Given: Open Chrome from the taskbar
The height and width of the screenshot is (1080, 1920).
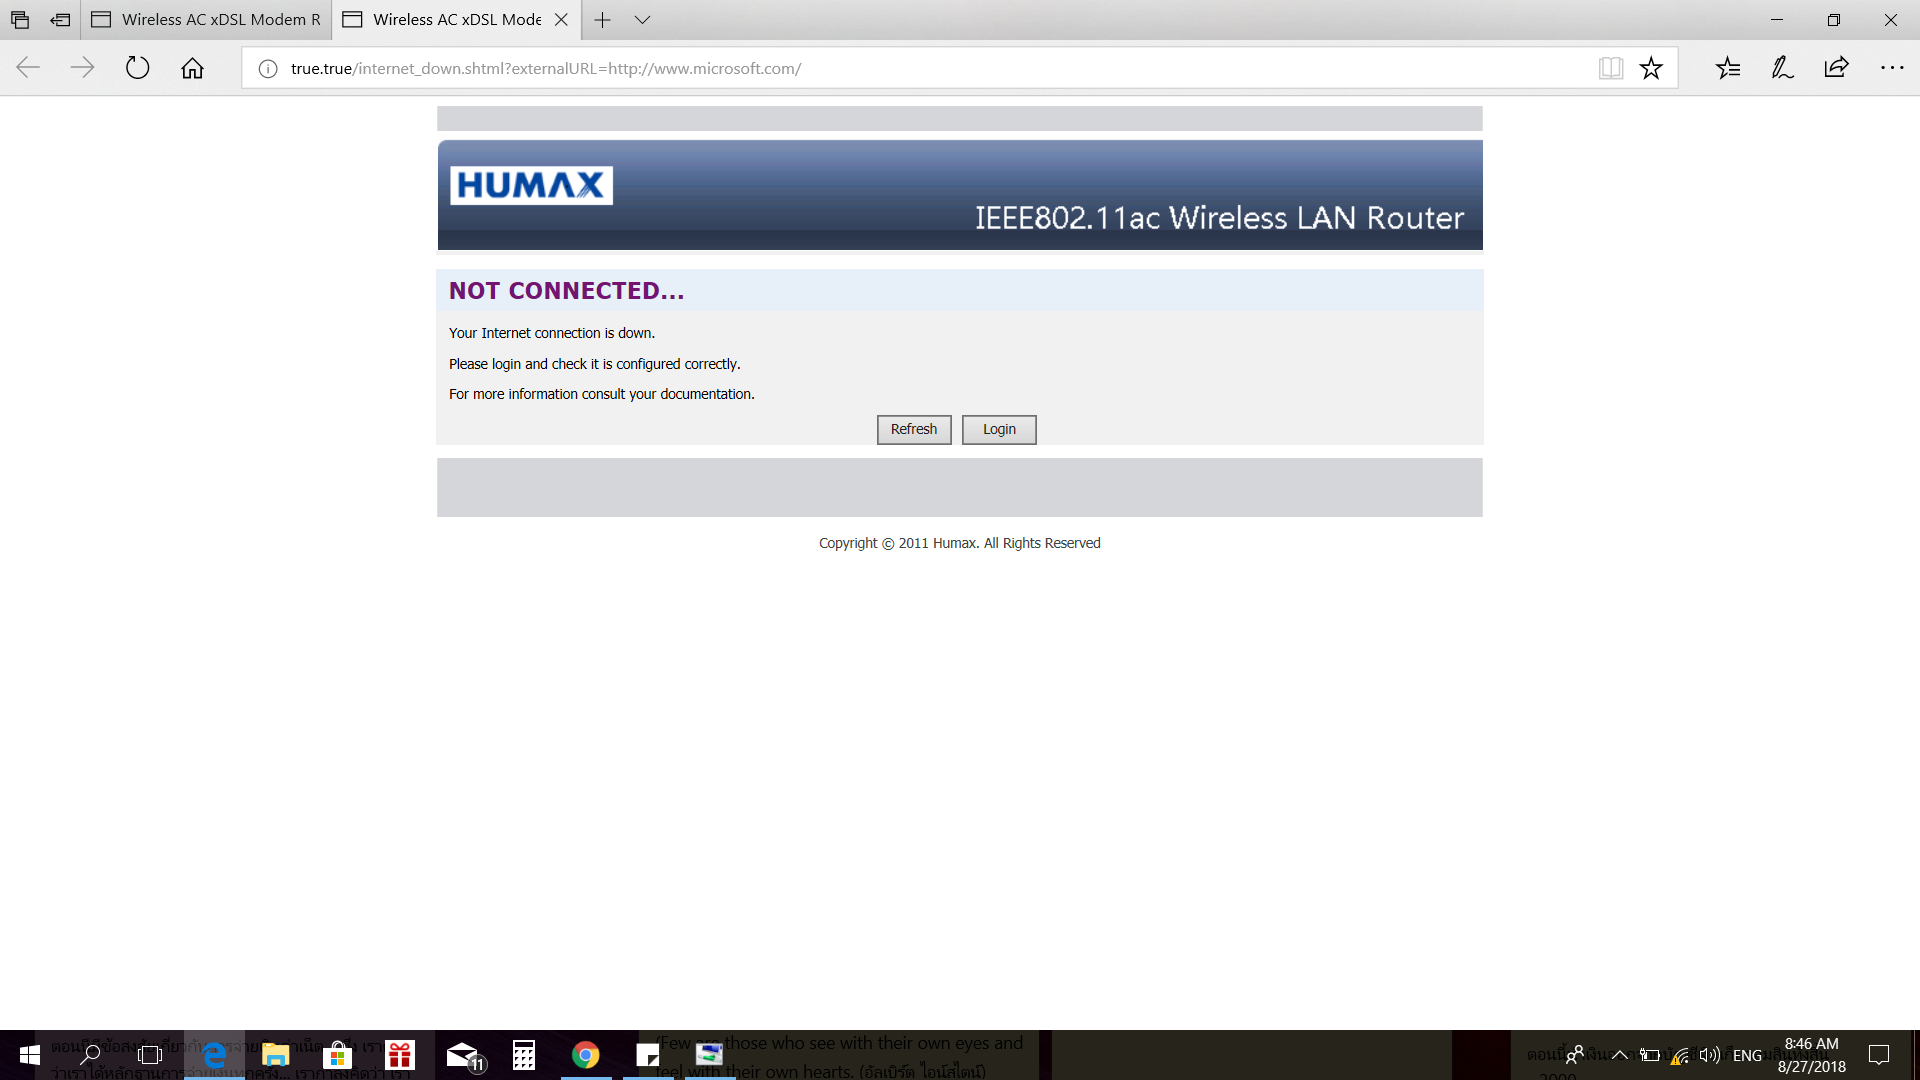Looking at the screenshot, I should click(585, 1055).
